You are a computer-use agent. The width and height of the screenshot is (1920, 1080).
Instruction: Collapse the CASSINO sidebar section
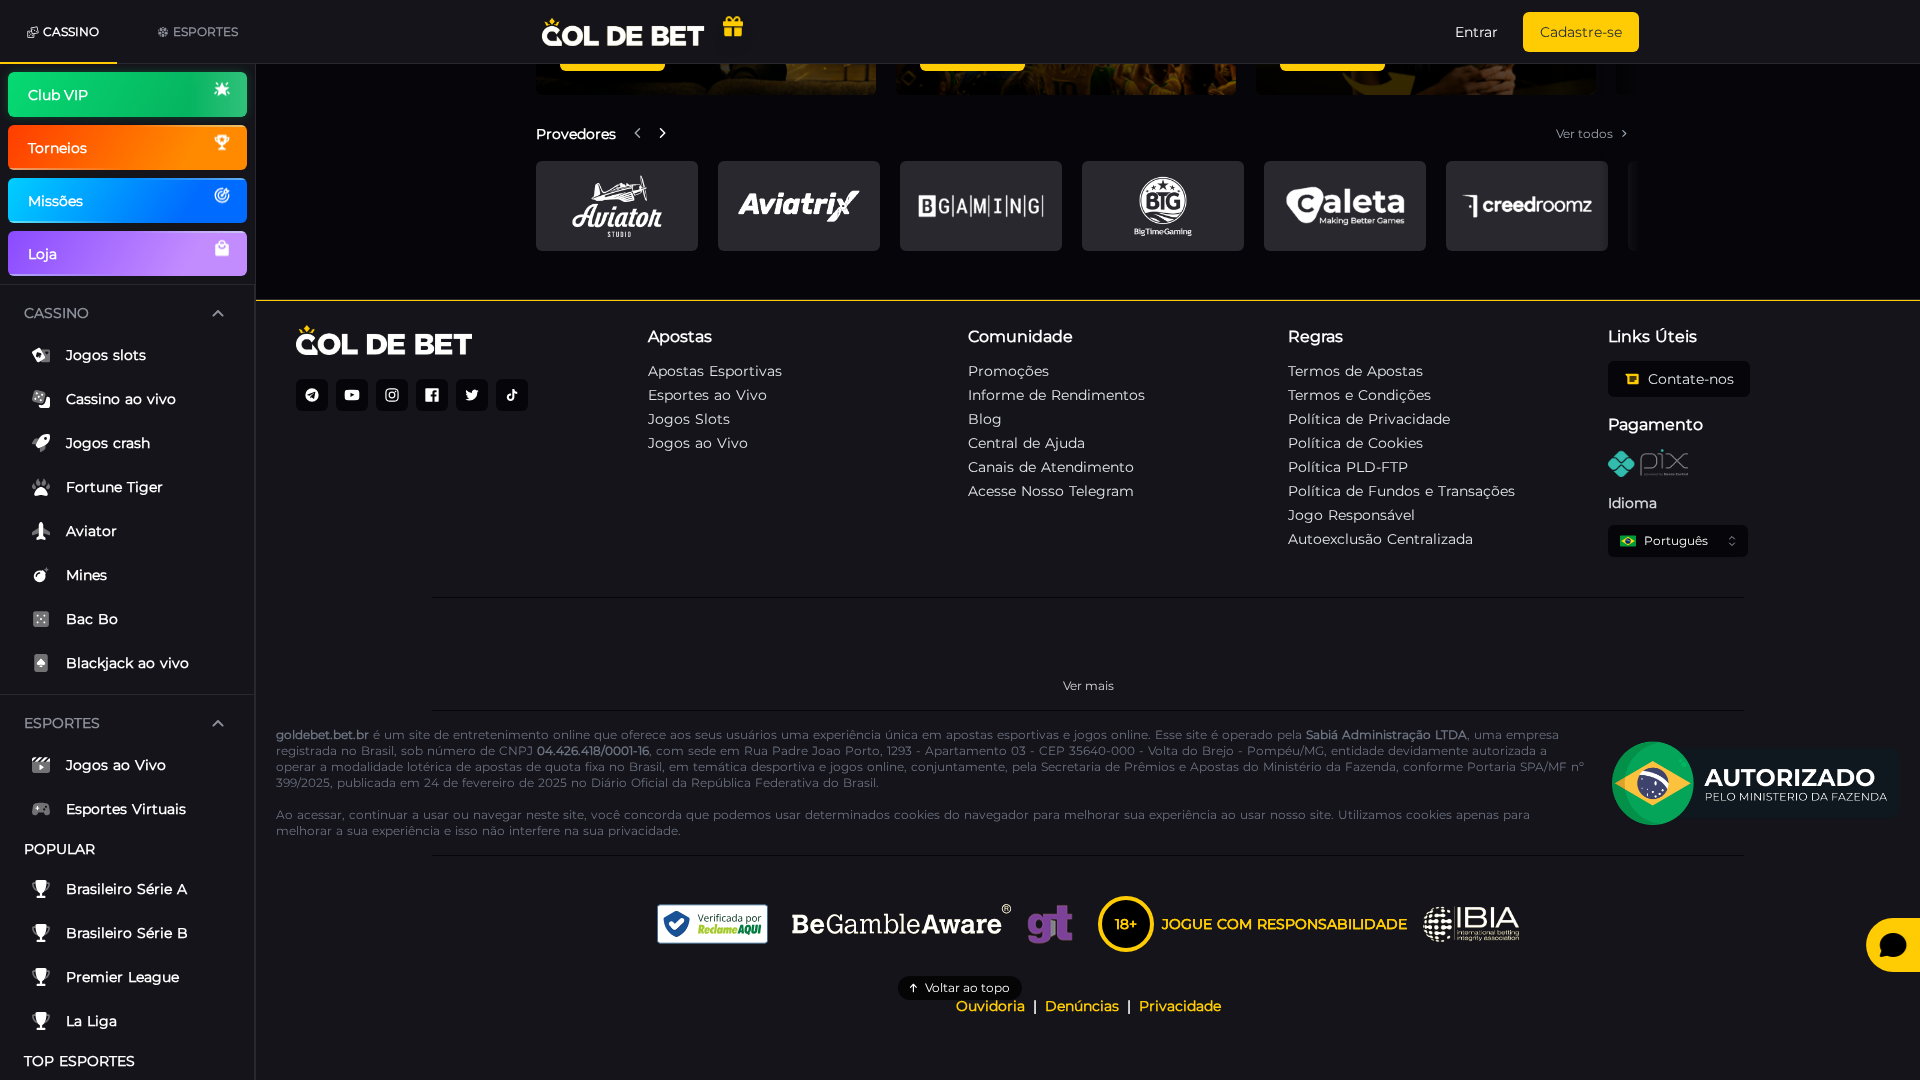[218, 314]
